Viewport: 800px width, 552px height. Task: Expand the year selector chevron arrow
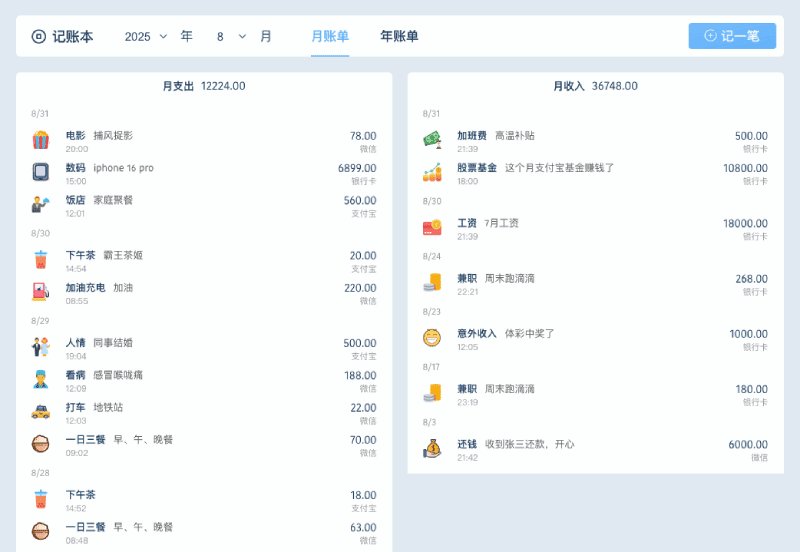point(163,36)
